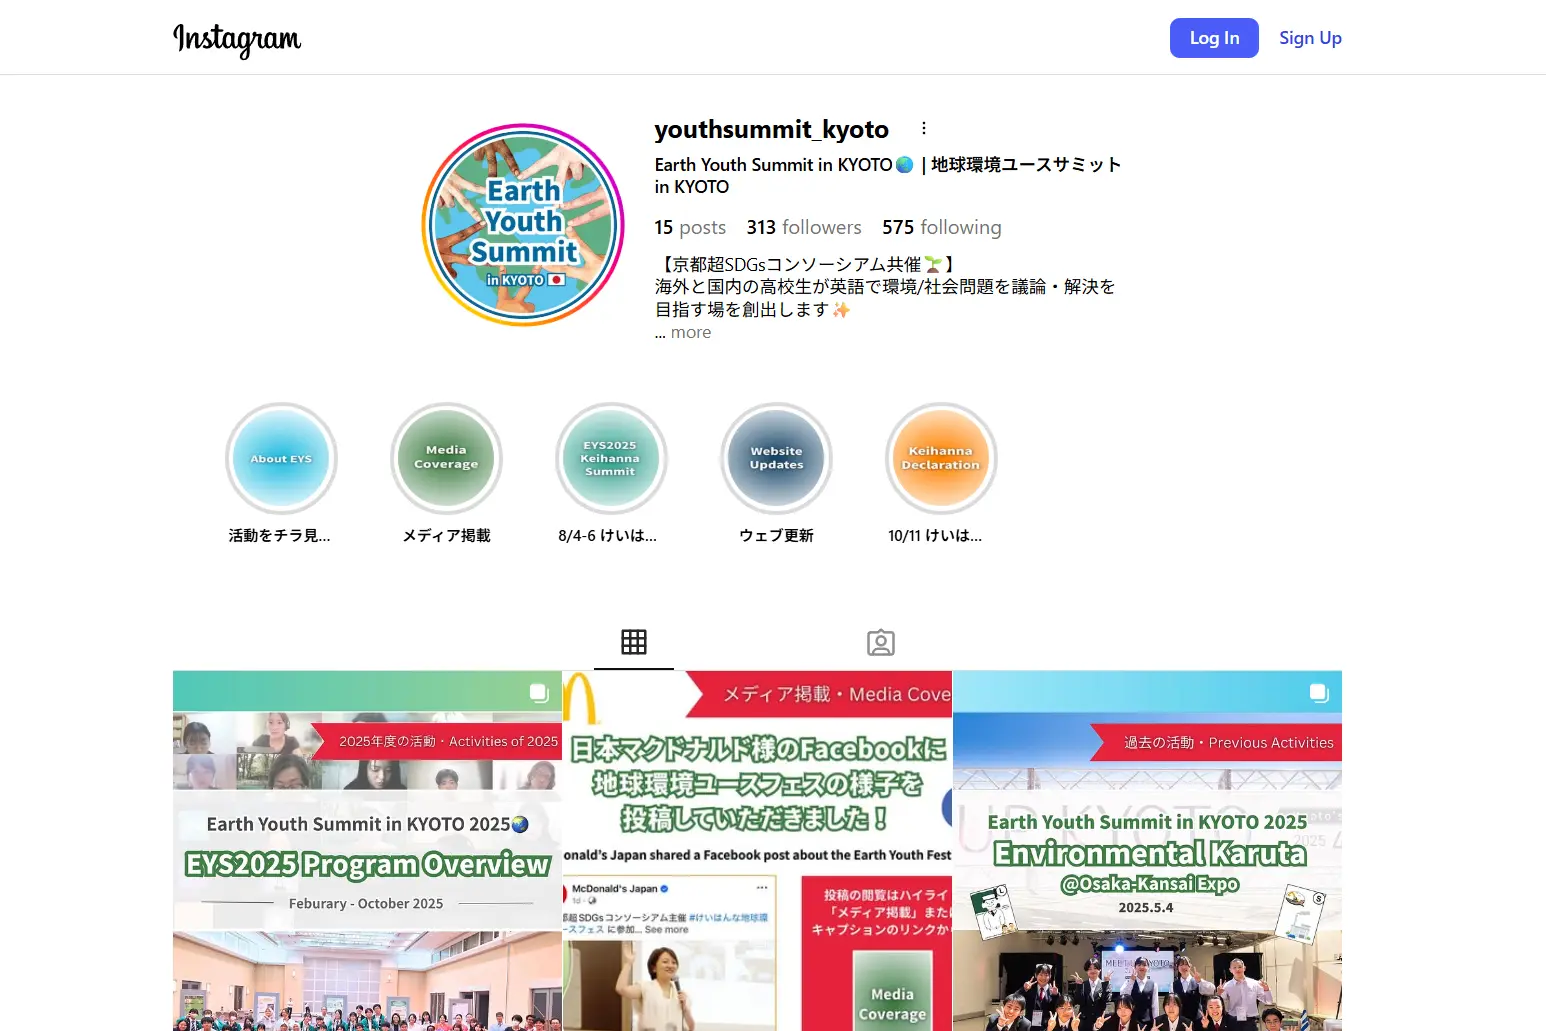Open the Keihanna Declaration highlight
1546x1031 pixels.
(x=941, y=459)
